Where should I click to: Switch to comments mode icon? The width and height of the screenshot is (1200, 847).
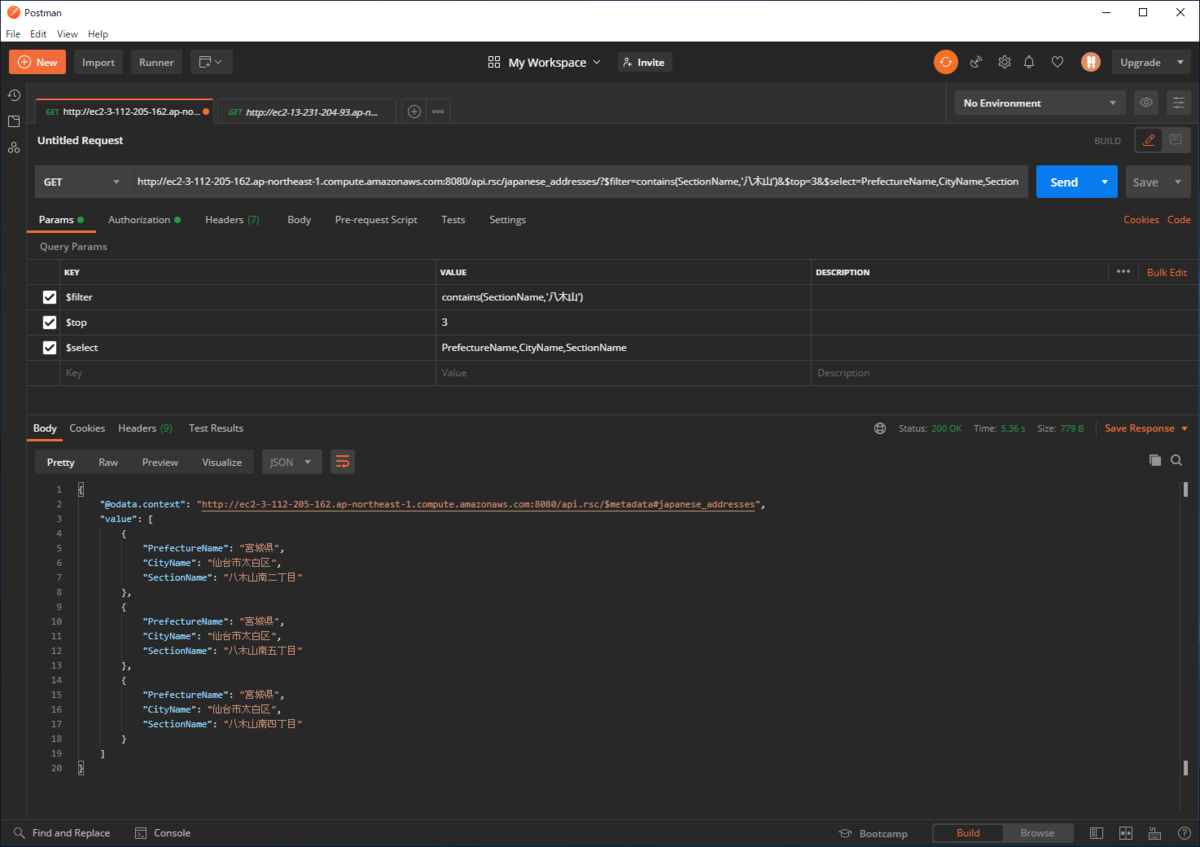tap(1176, 140)
